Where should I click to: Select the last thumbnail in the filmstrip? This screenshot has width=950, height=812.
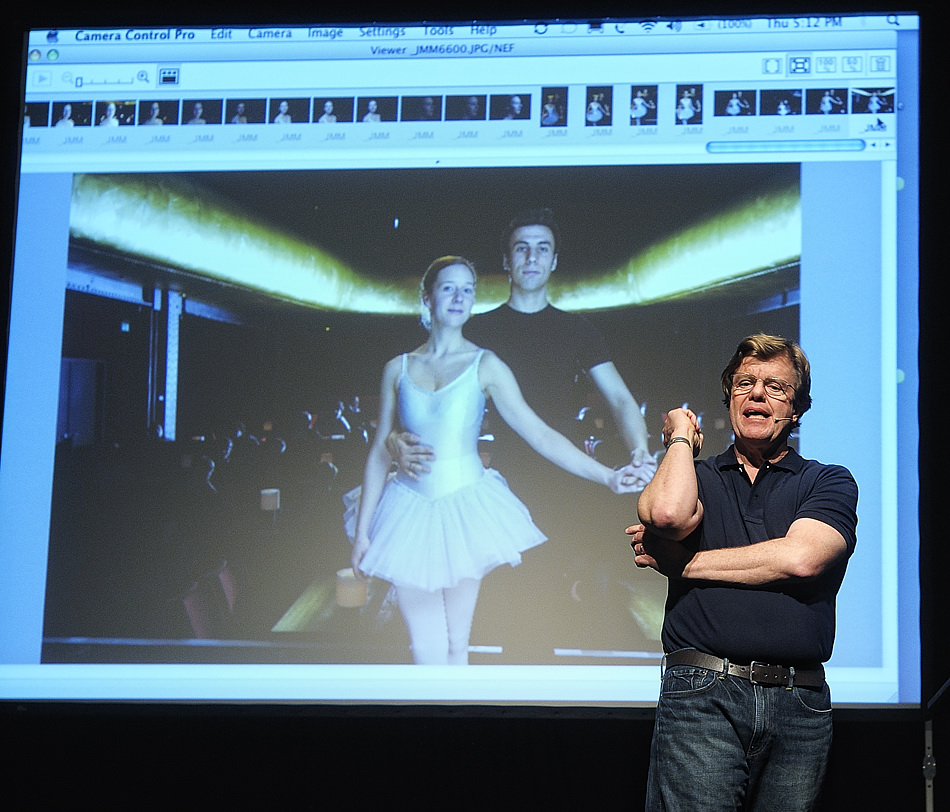tap(872, 101)
